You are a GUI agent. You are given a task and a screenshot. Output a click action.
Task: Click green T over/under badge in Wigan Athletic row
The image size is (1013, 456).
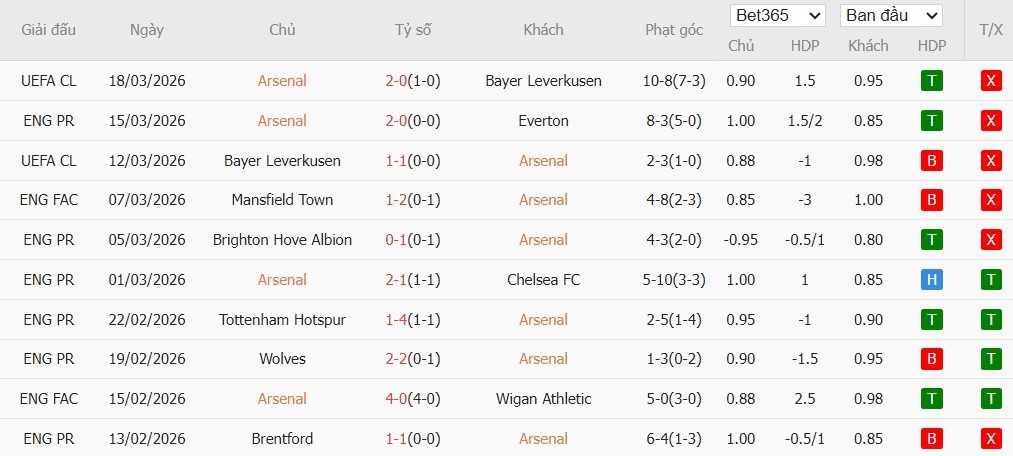click(x=991, y=399)
